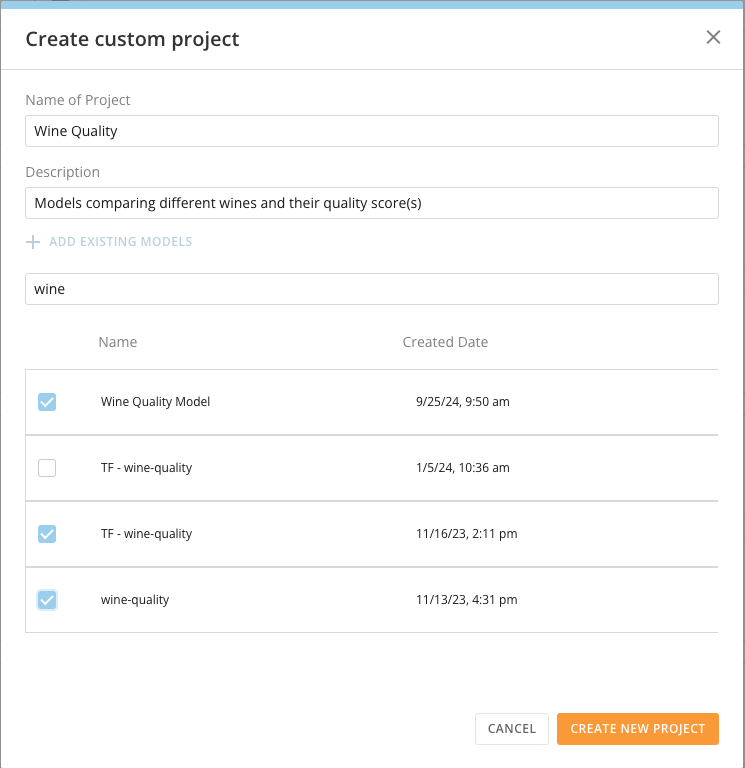
Task: Click the Add Existing Models label
Action: tap(120, 242)
